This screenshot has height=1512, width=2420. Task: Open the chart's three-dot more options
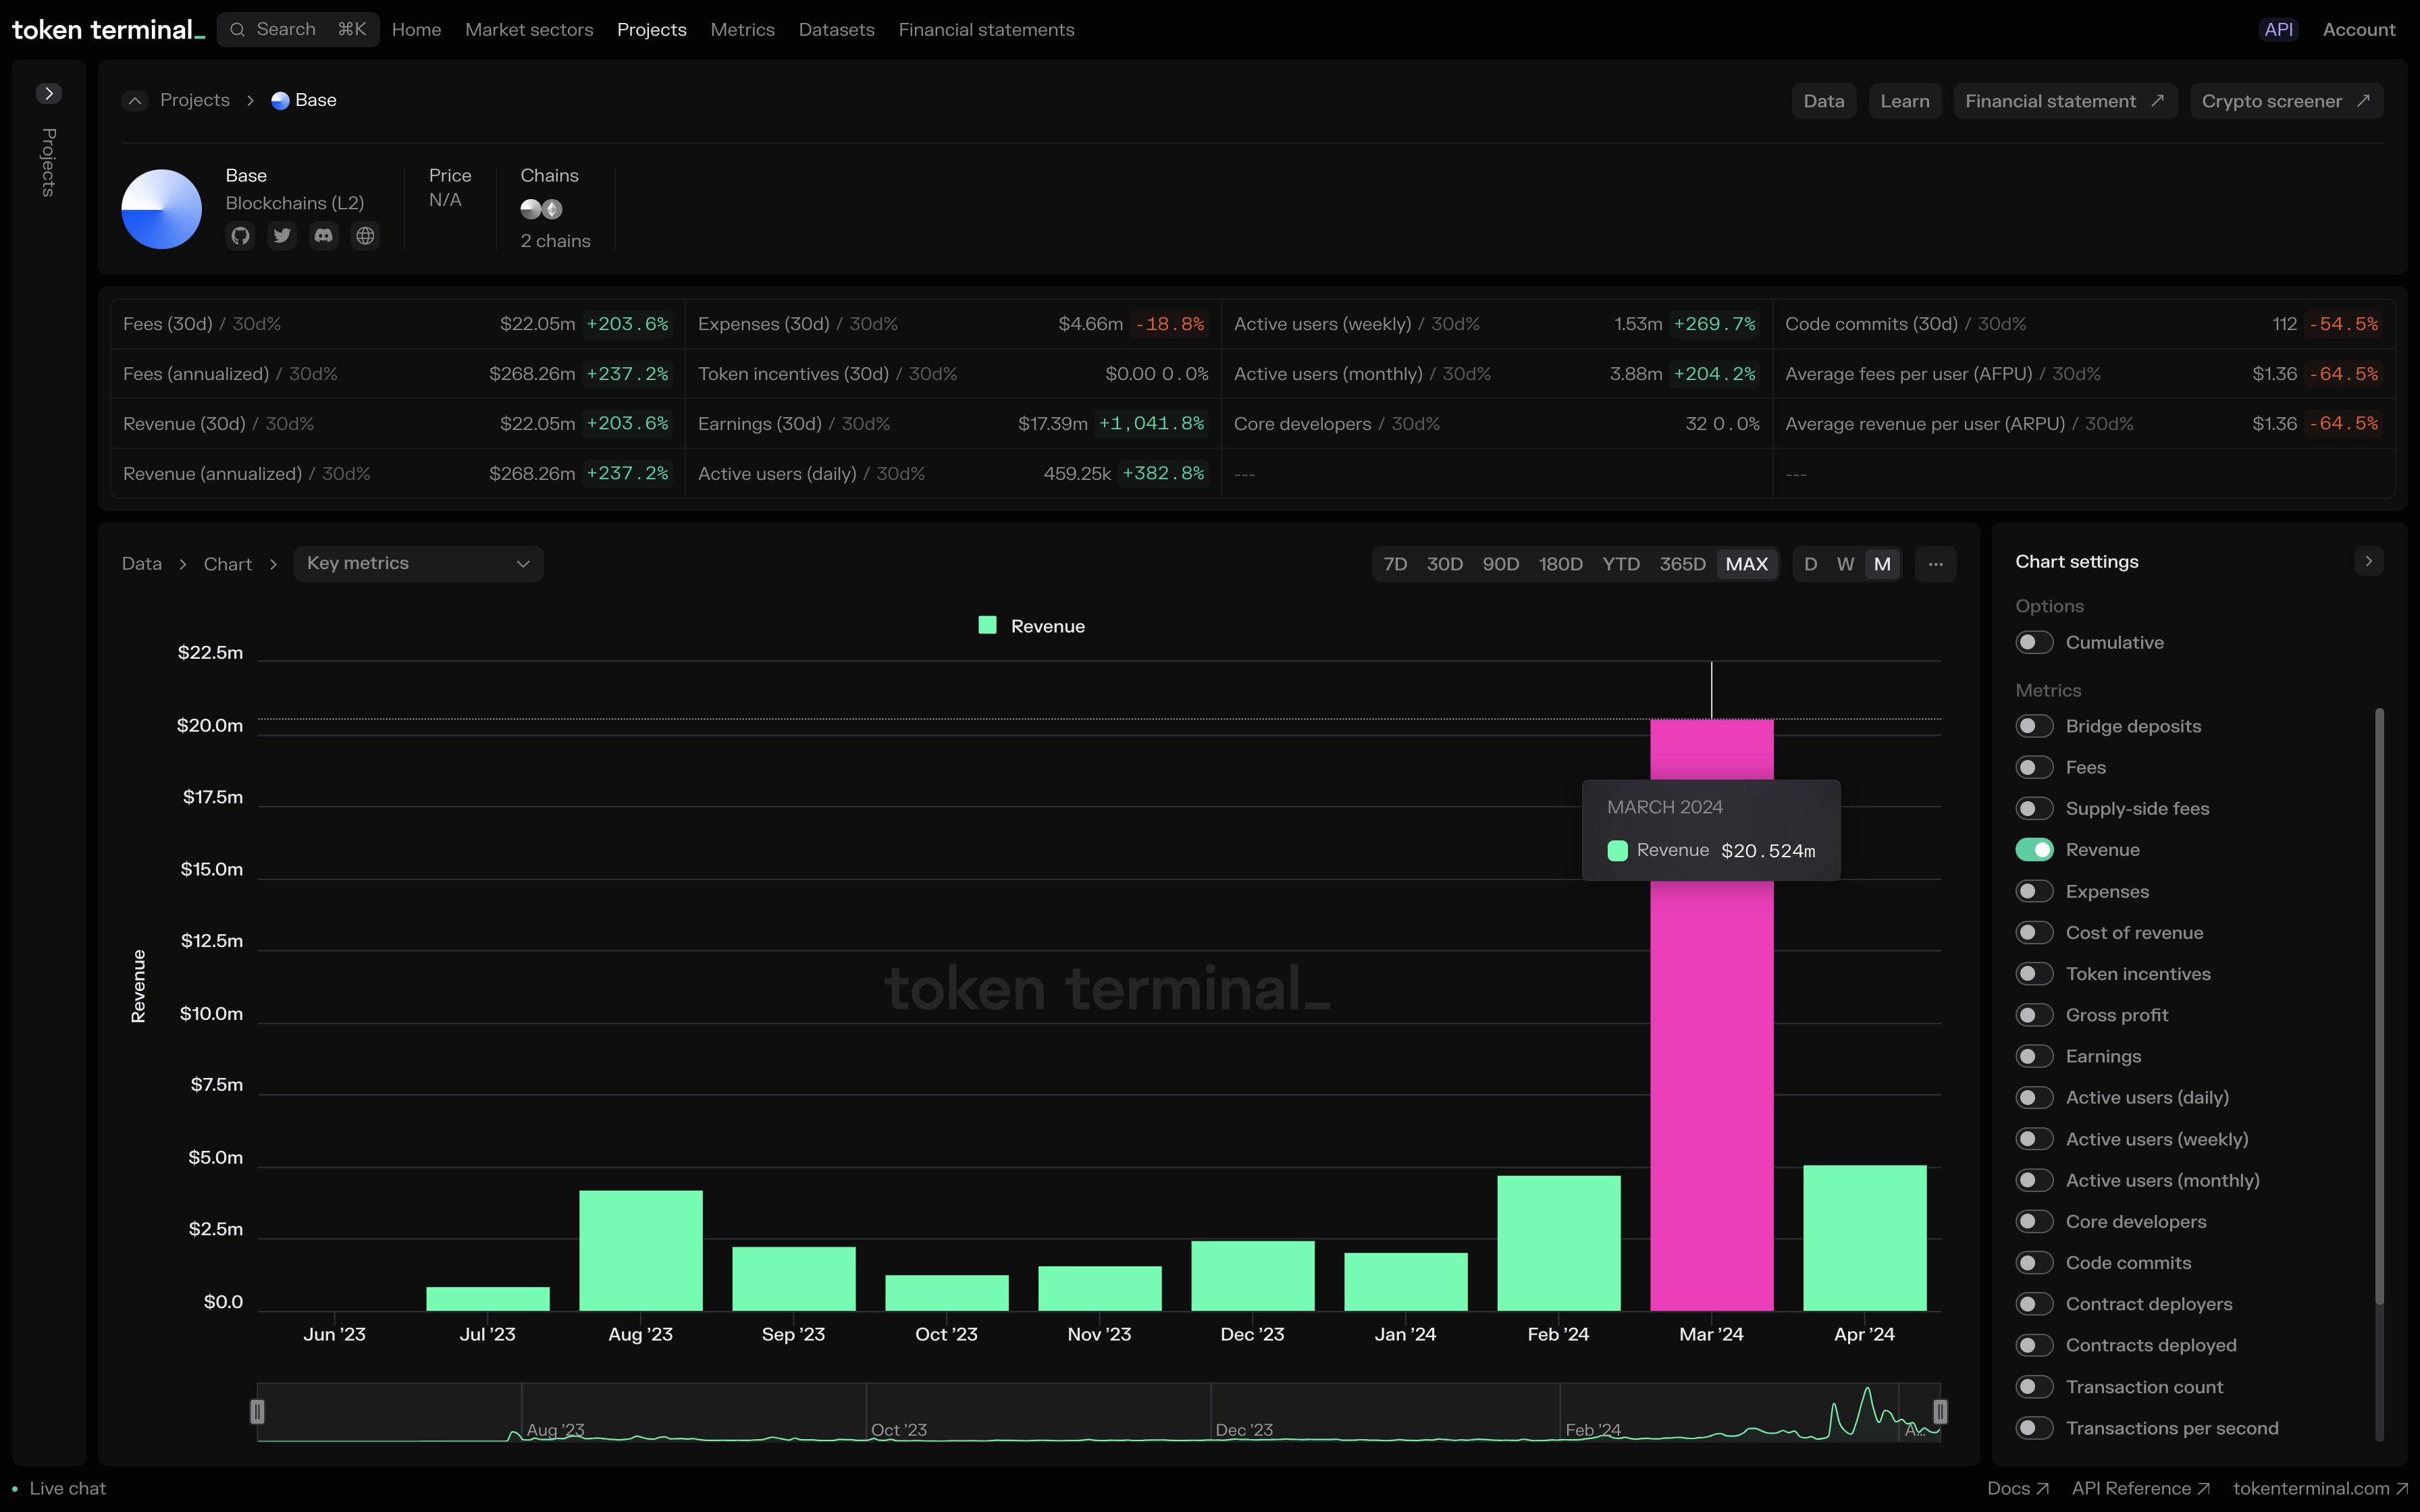1935,564
